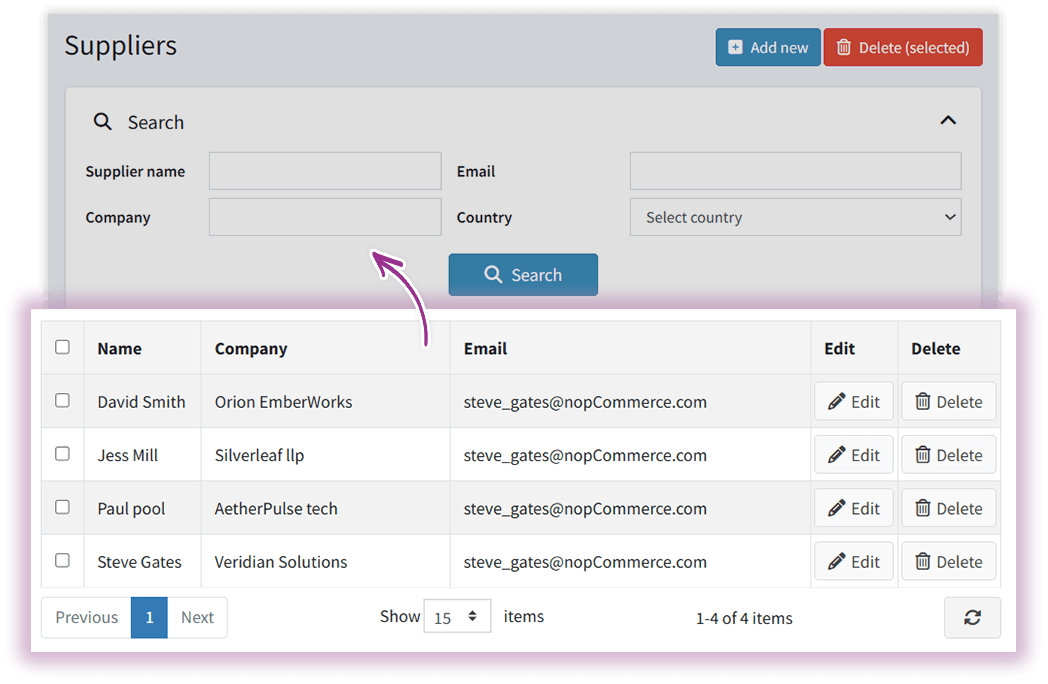The image size is (1048, 684).
Task: Click the trash icon on Delete (selected) button
Action: (x=845, y=47)
